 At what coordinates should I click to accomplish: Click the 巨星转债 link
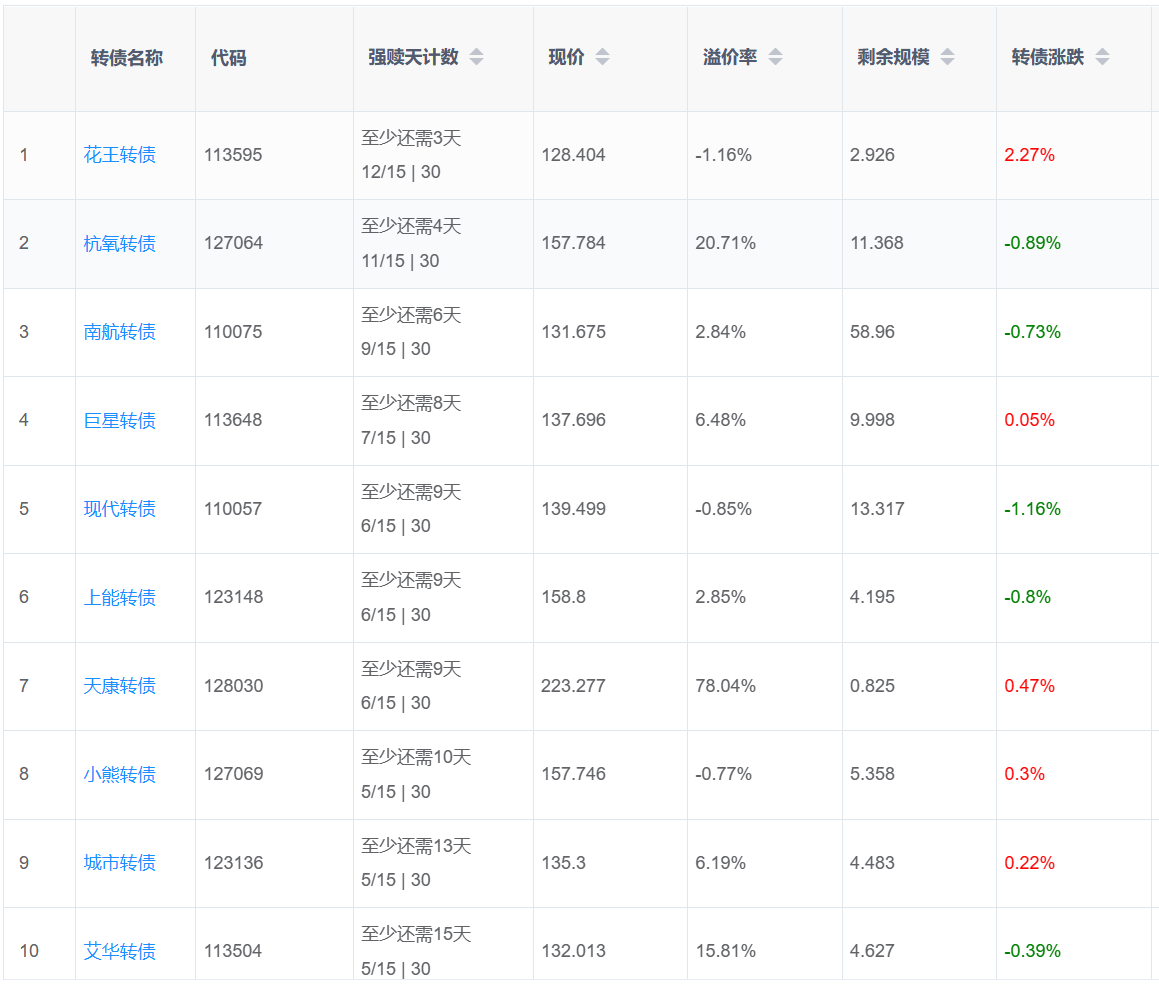pos(120,421)
